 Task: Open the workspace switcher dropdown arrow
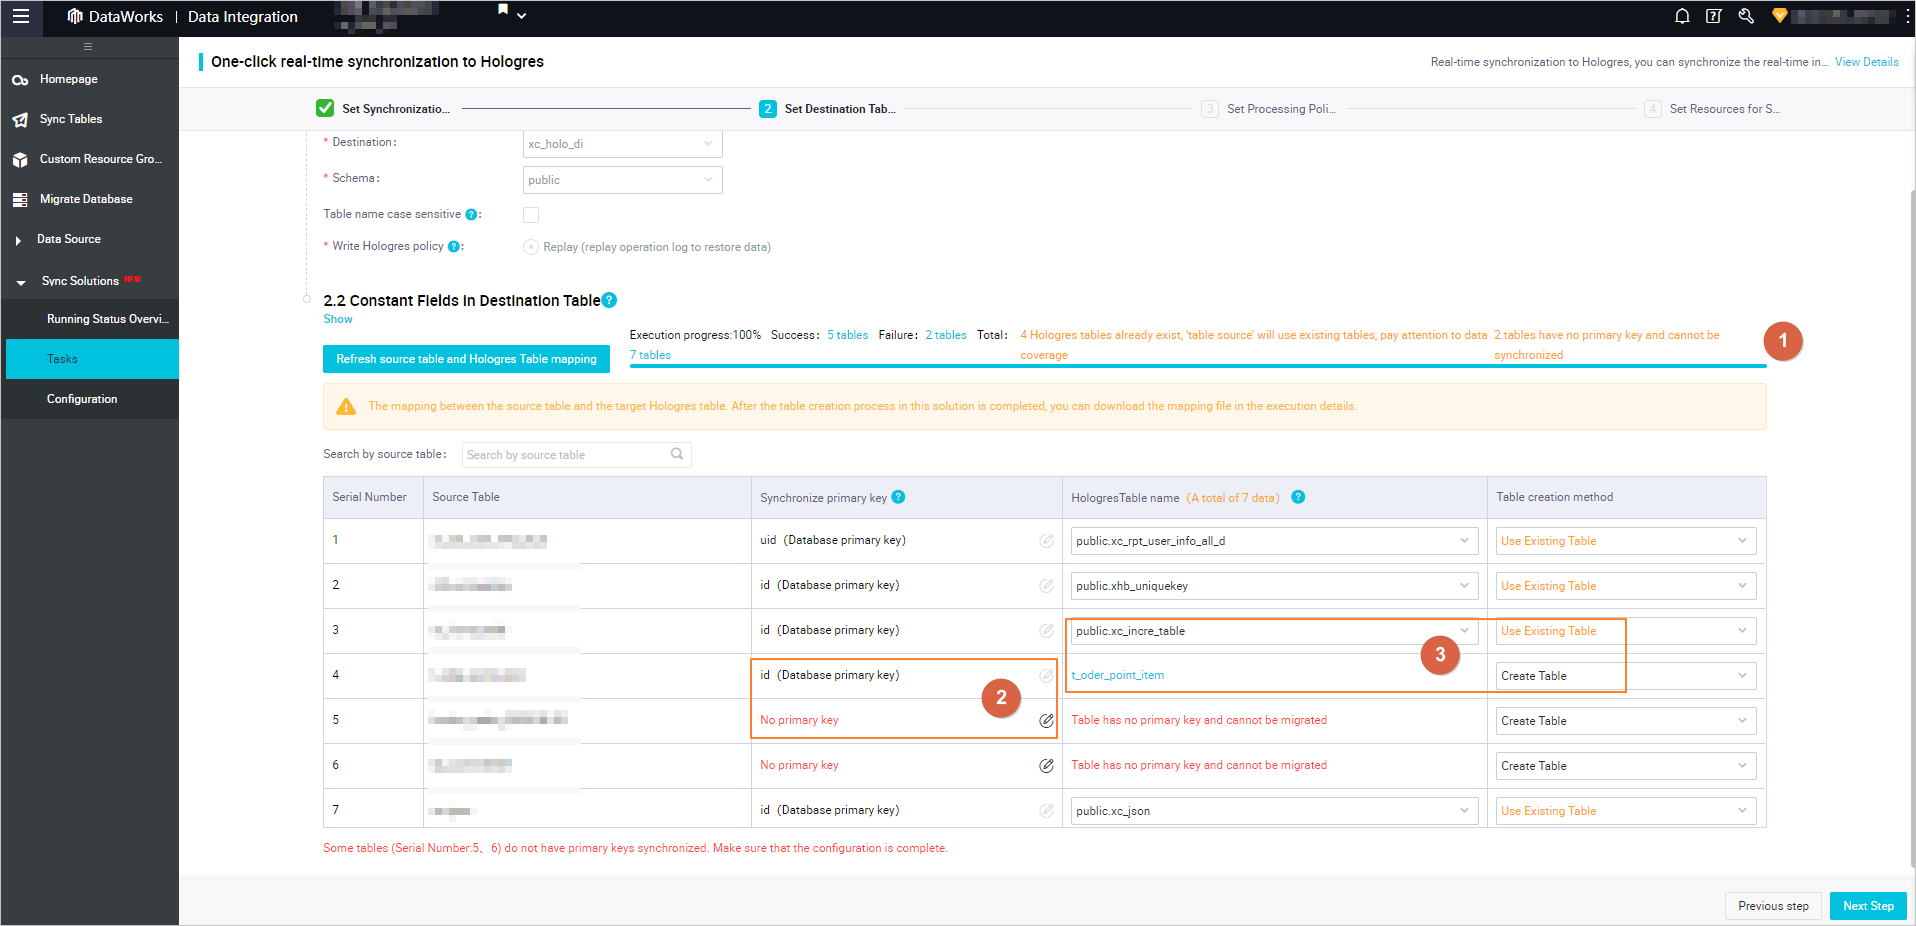pos(521,16)
